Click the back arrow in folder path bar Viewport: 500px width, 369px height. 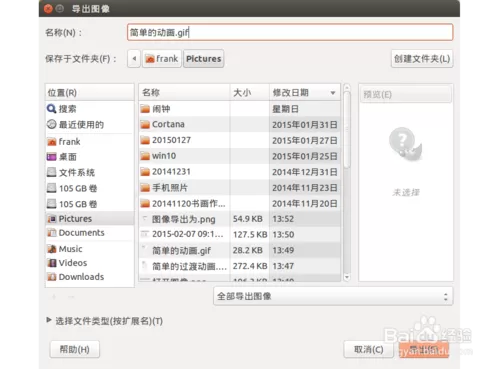tap(134, 59)
